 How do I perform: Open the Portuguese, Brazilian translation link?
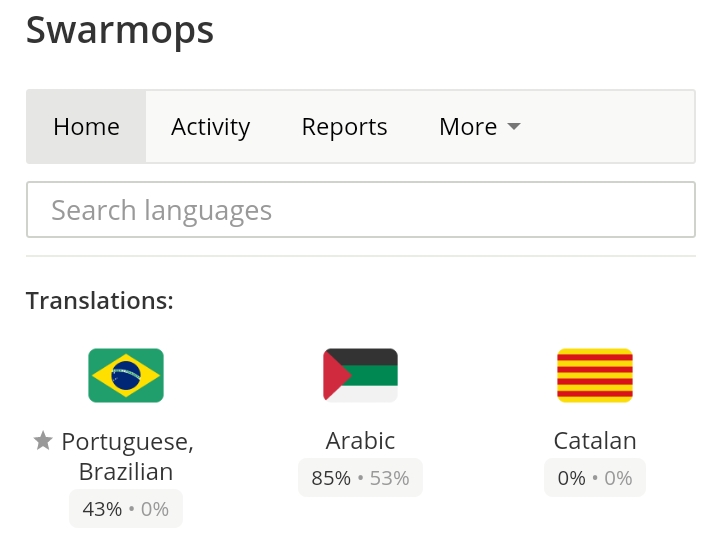(x=127, y=457)
